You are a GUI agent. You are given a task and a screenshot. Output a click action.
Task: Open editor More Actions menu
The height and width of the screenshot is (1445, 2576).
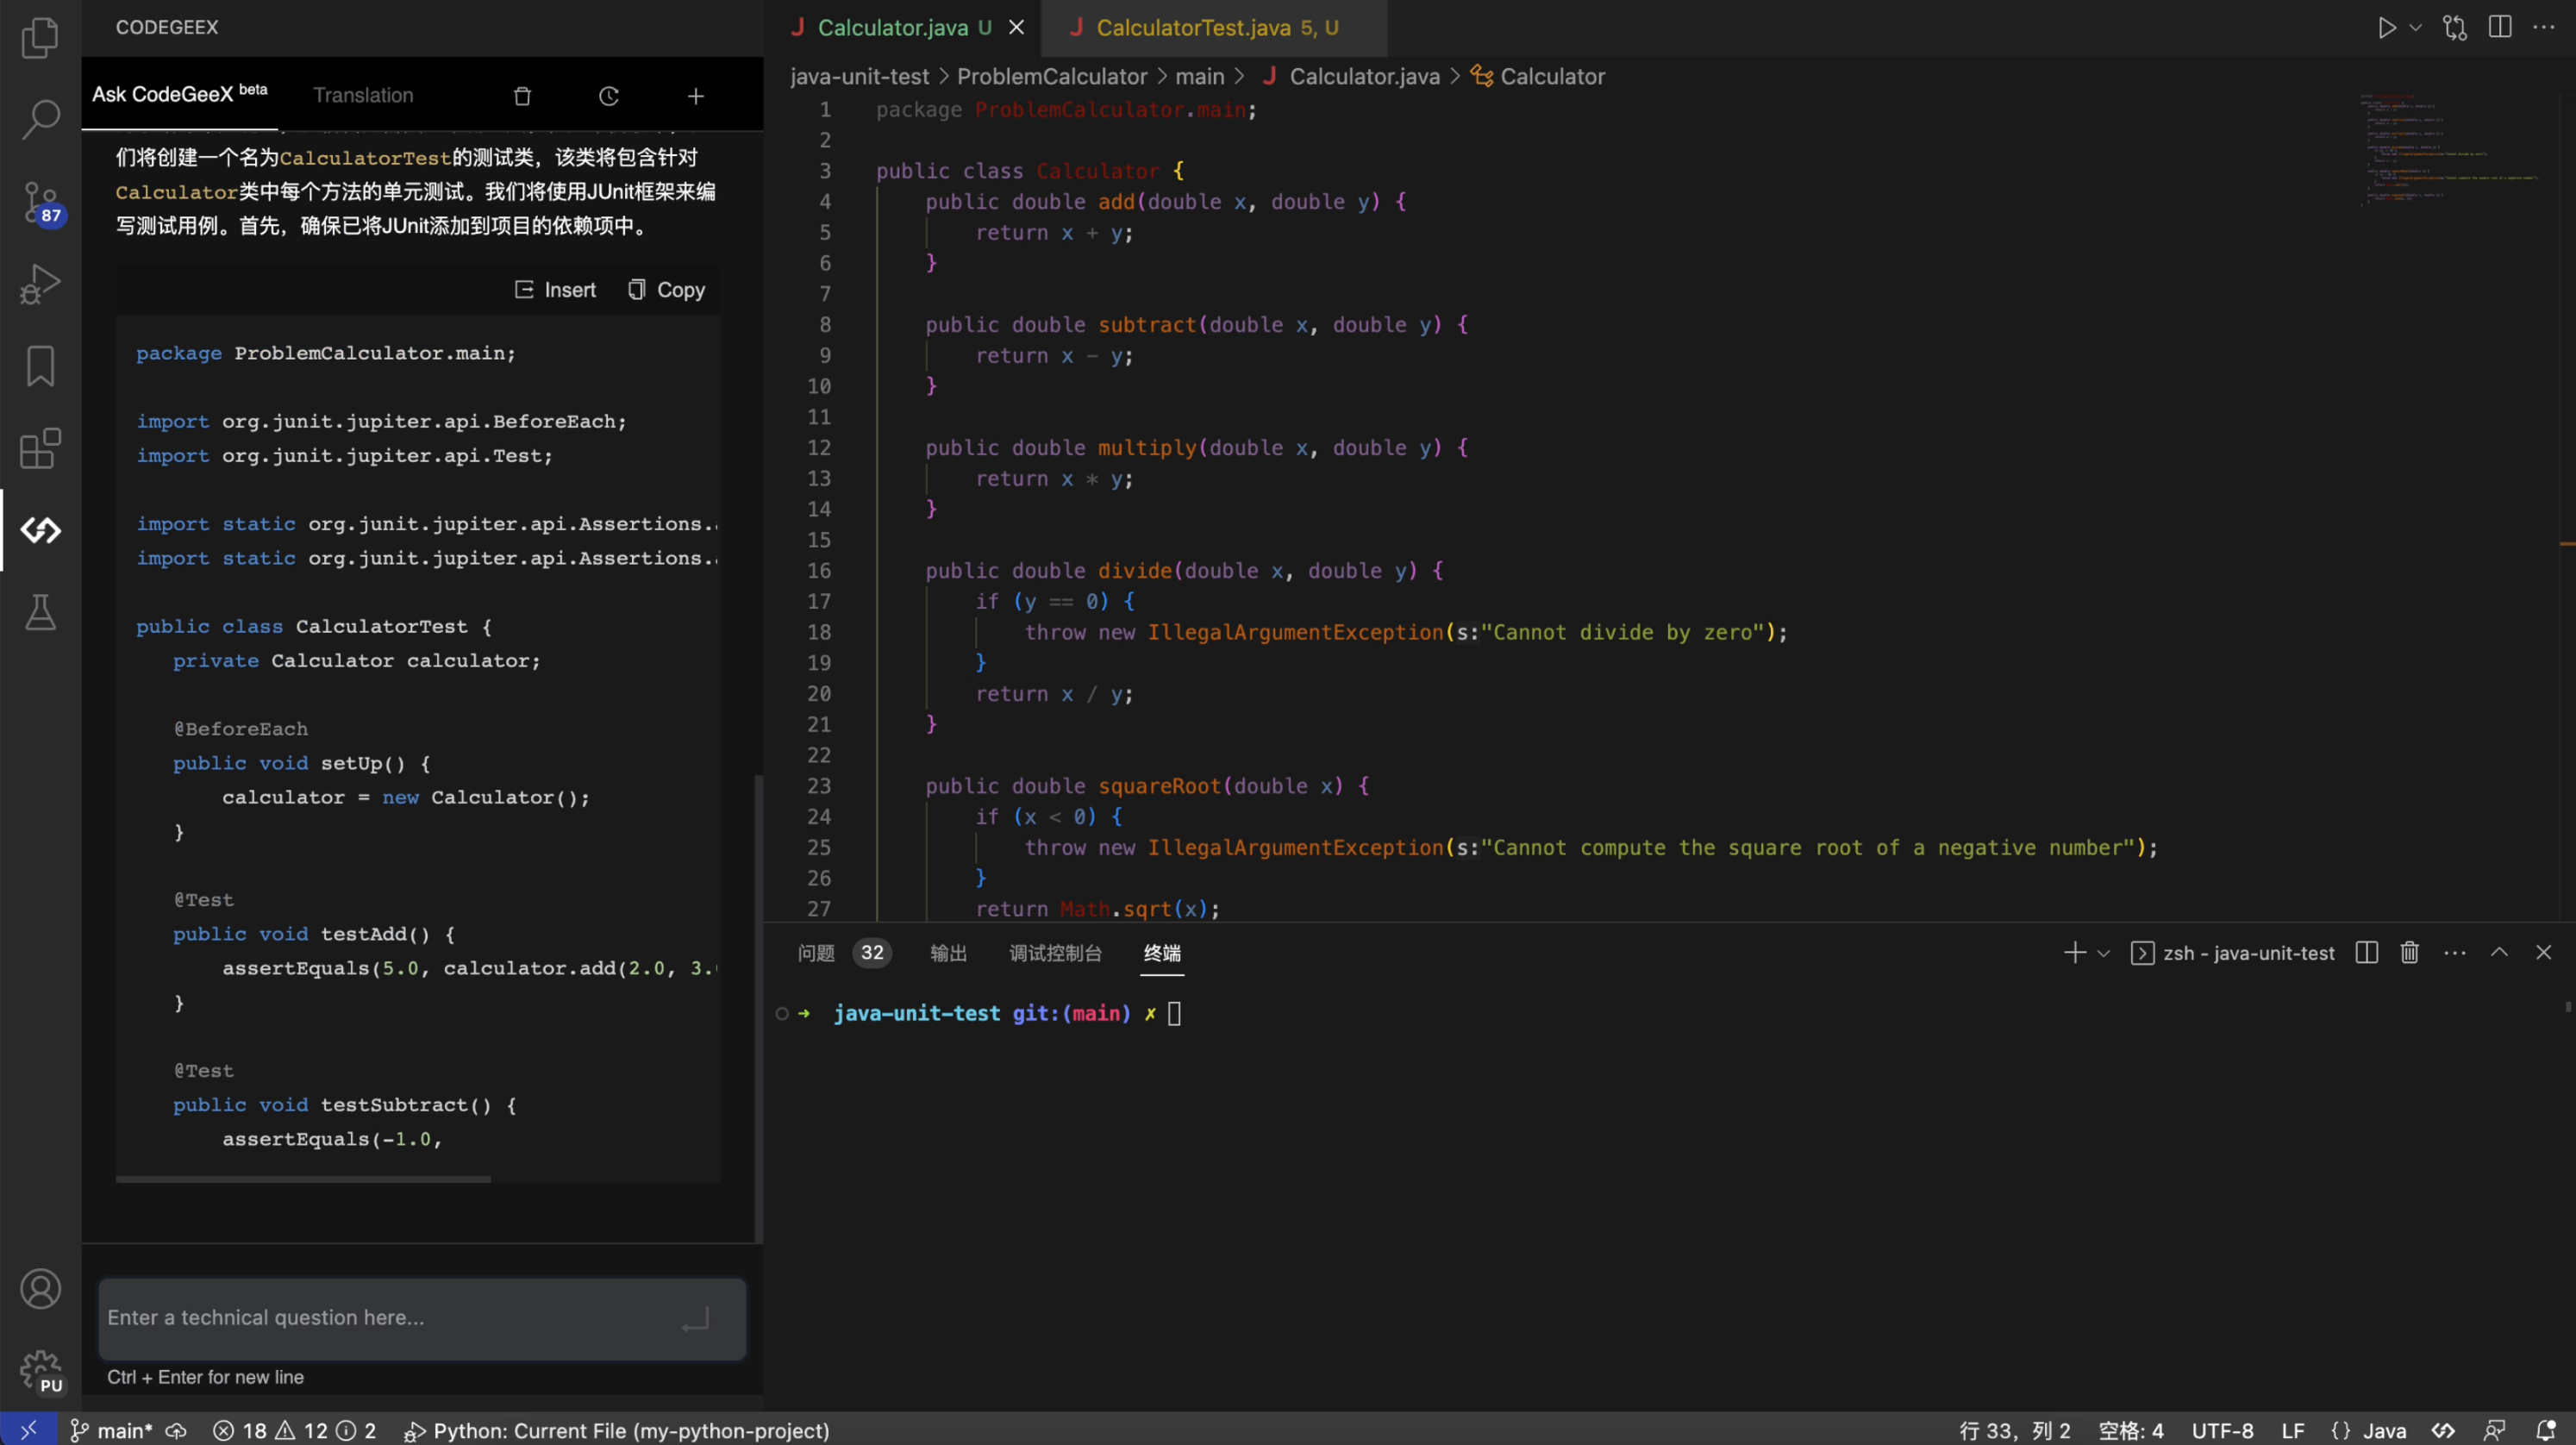click(2544, 28)
